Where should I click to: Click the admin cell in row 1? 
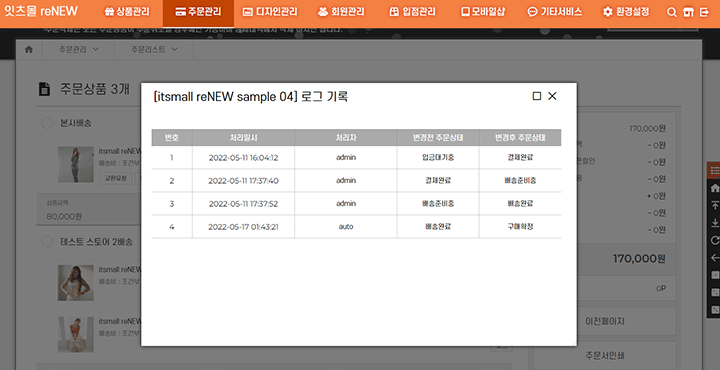346,158
